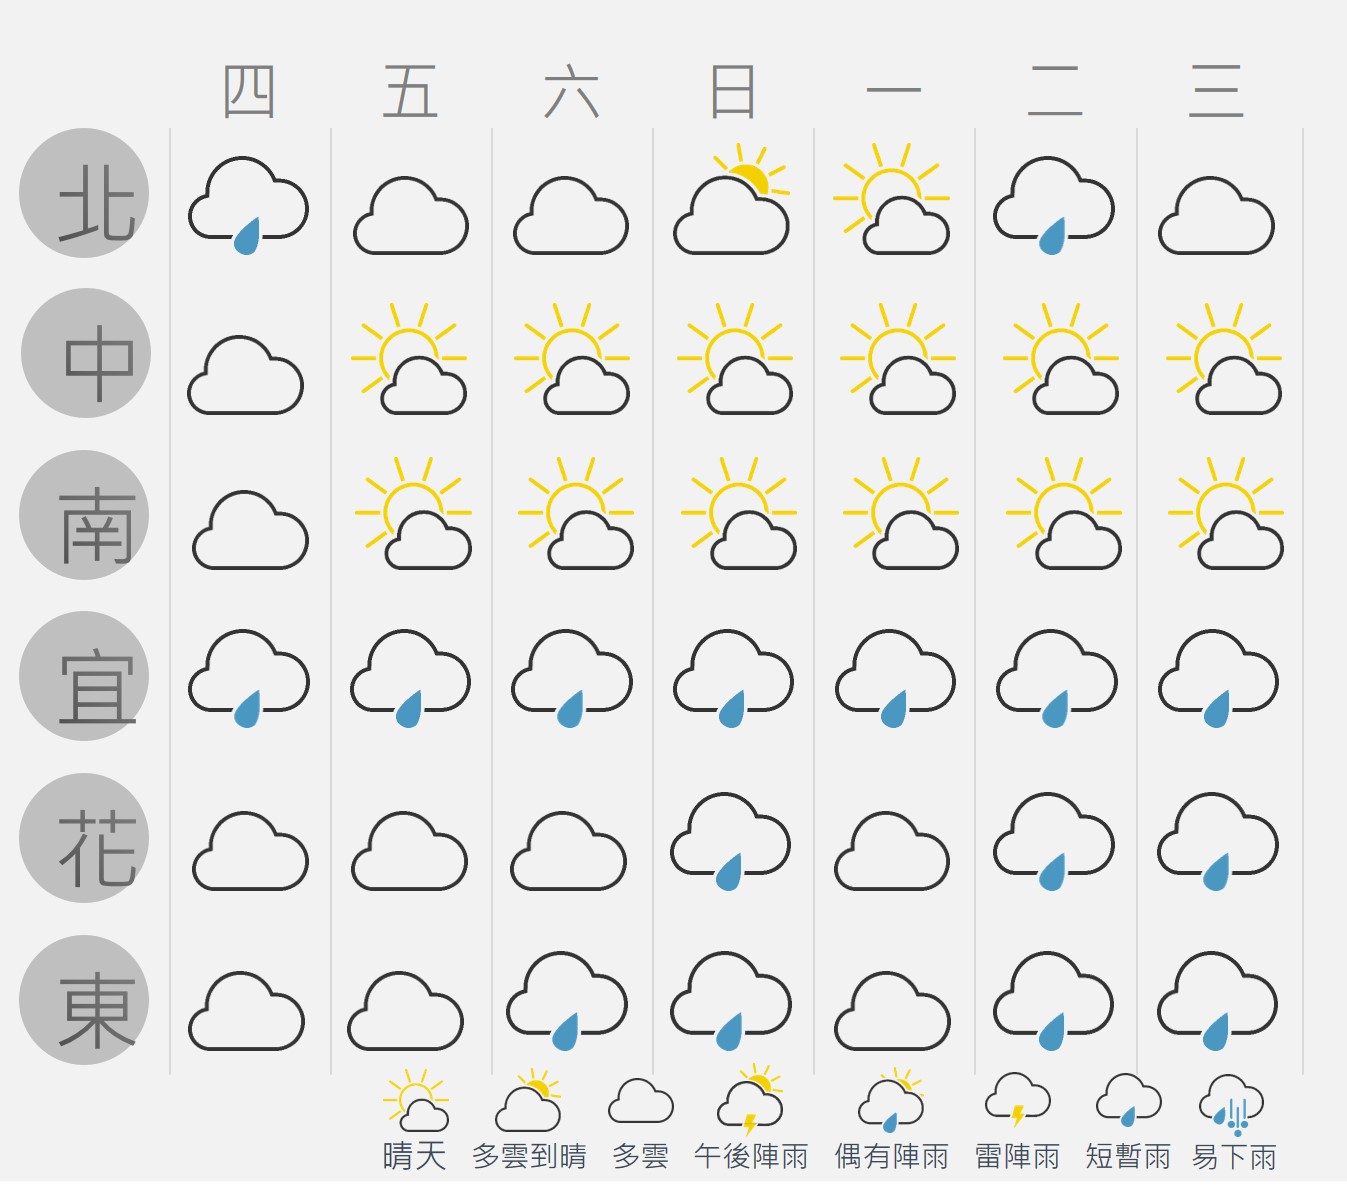1347x1197 pixels.
Task: Click the 四 day column header
Action: click(249, 92)
